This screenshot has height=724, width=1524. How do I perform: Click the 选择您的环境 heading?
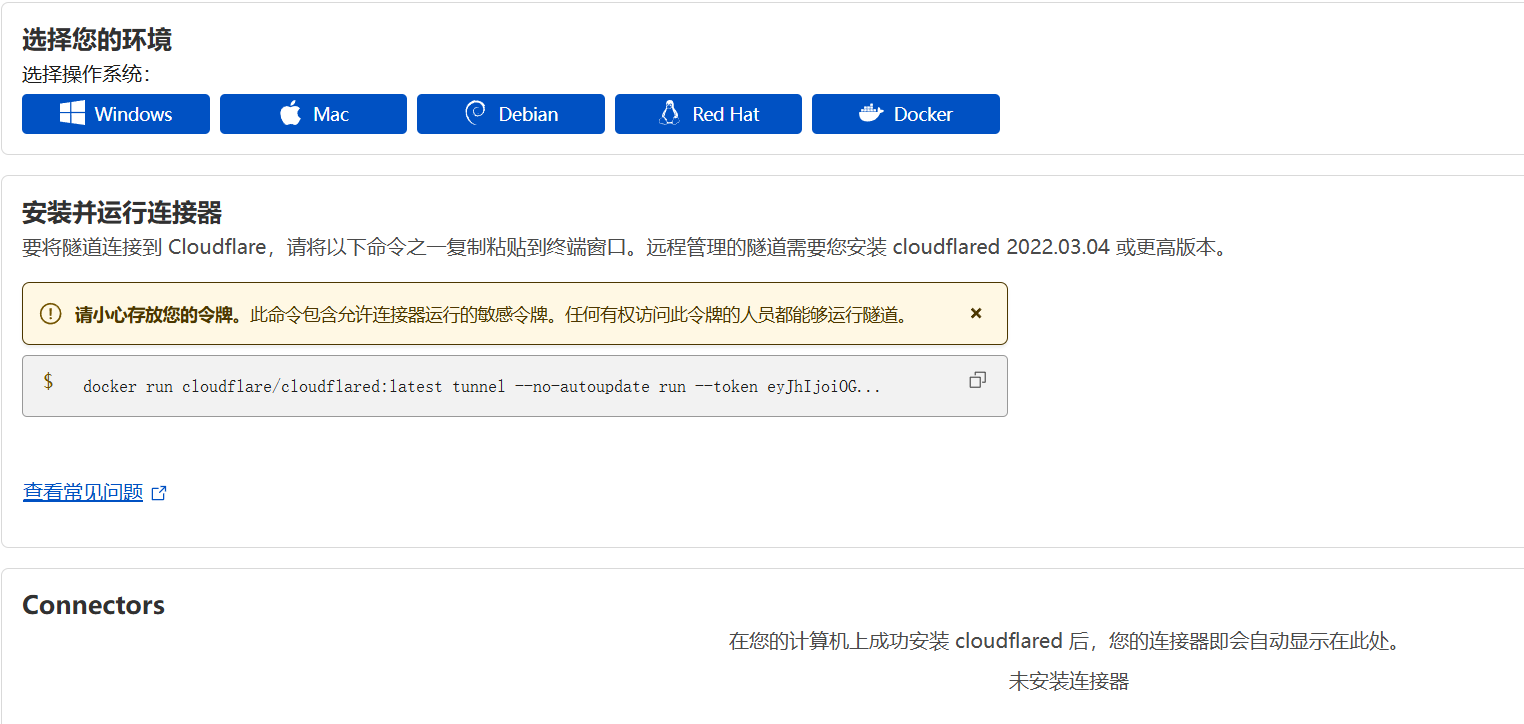97,40
